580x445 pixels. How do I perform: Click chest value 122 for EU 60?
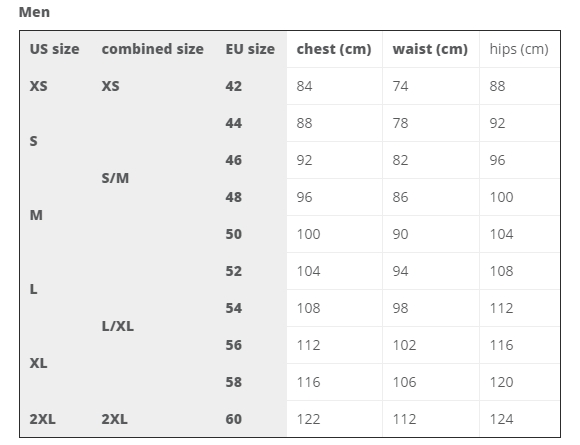click(x=334, y=419)
